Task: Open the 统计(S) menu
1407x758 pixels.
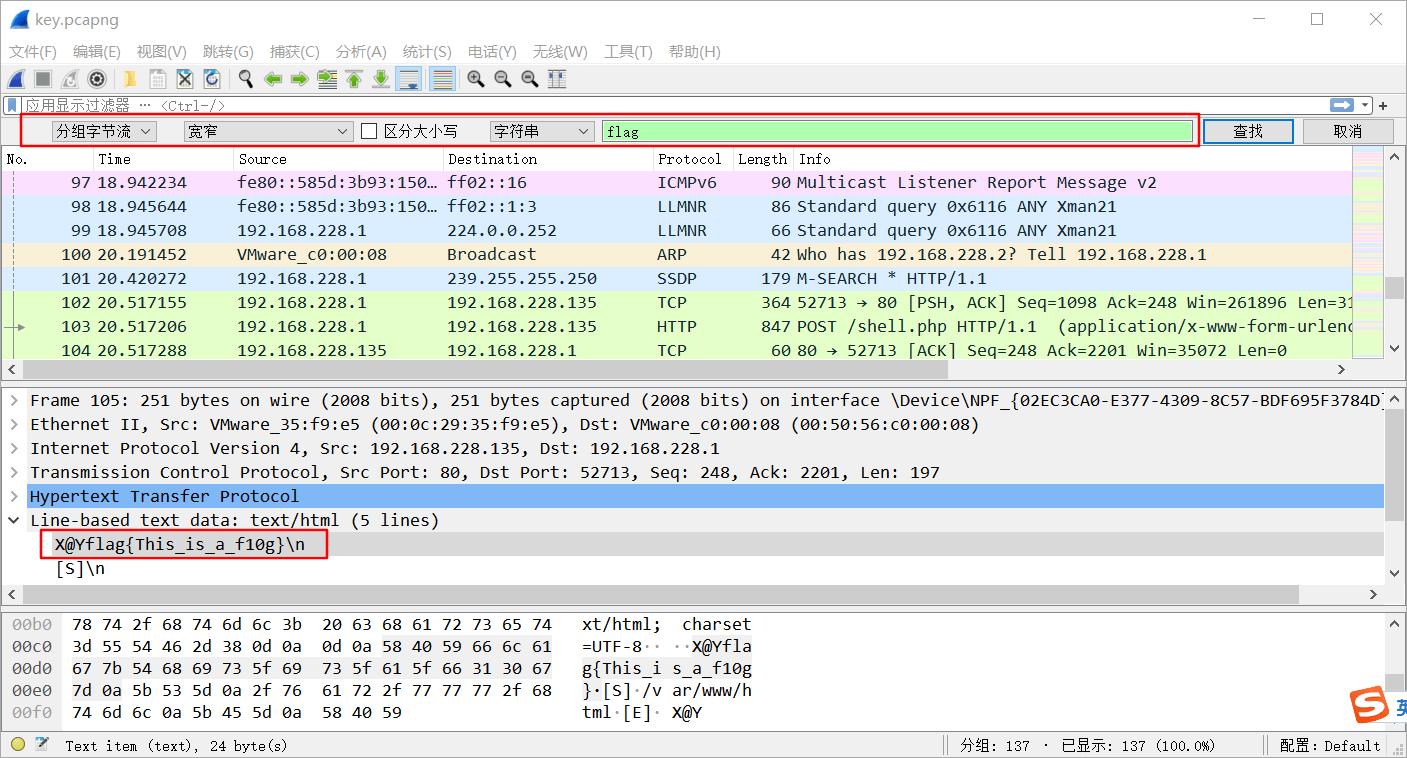Action: (427, 52)
